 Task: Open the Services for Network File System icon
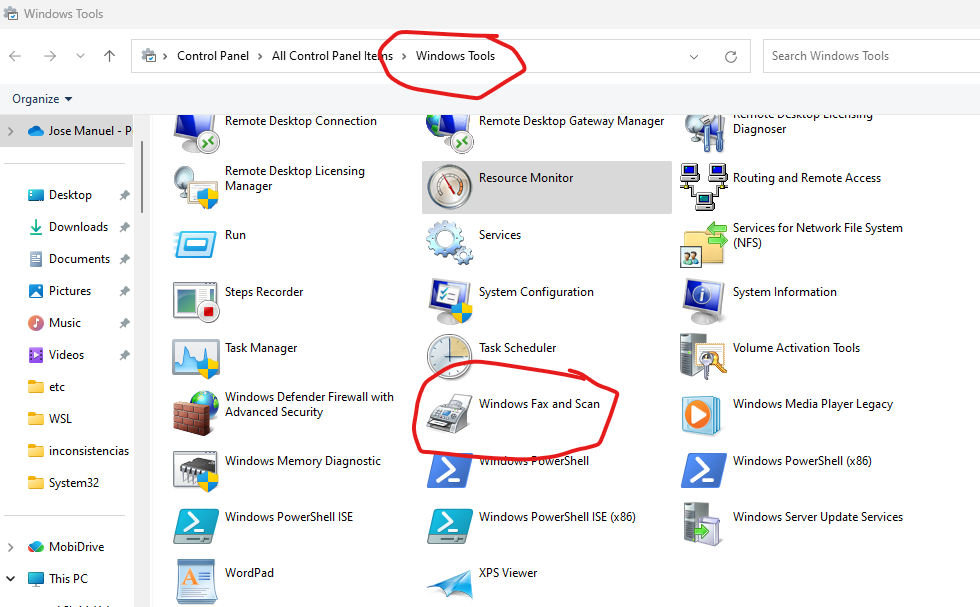[704, 244]
